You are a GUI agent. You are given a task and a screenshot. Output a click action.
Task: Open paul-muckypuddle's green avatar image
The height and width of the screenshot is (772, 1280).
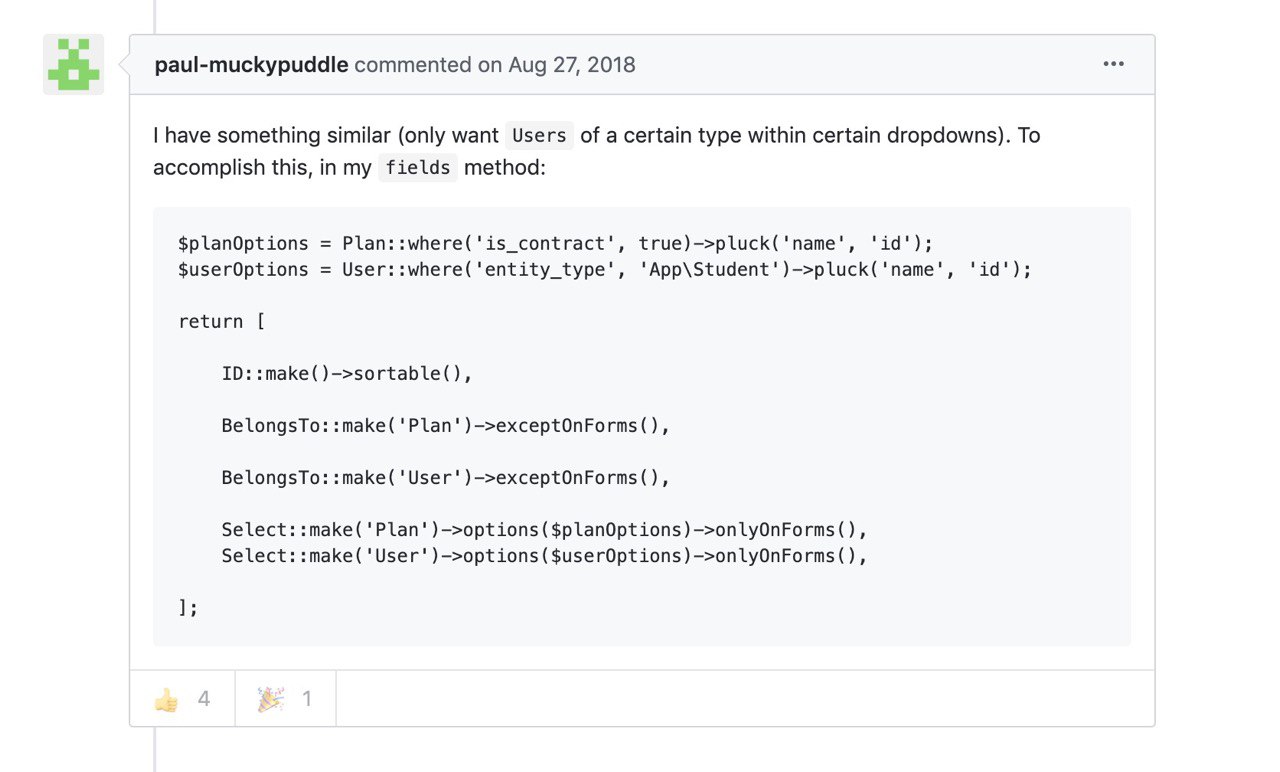[x=73, y=64]
